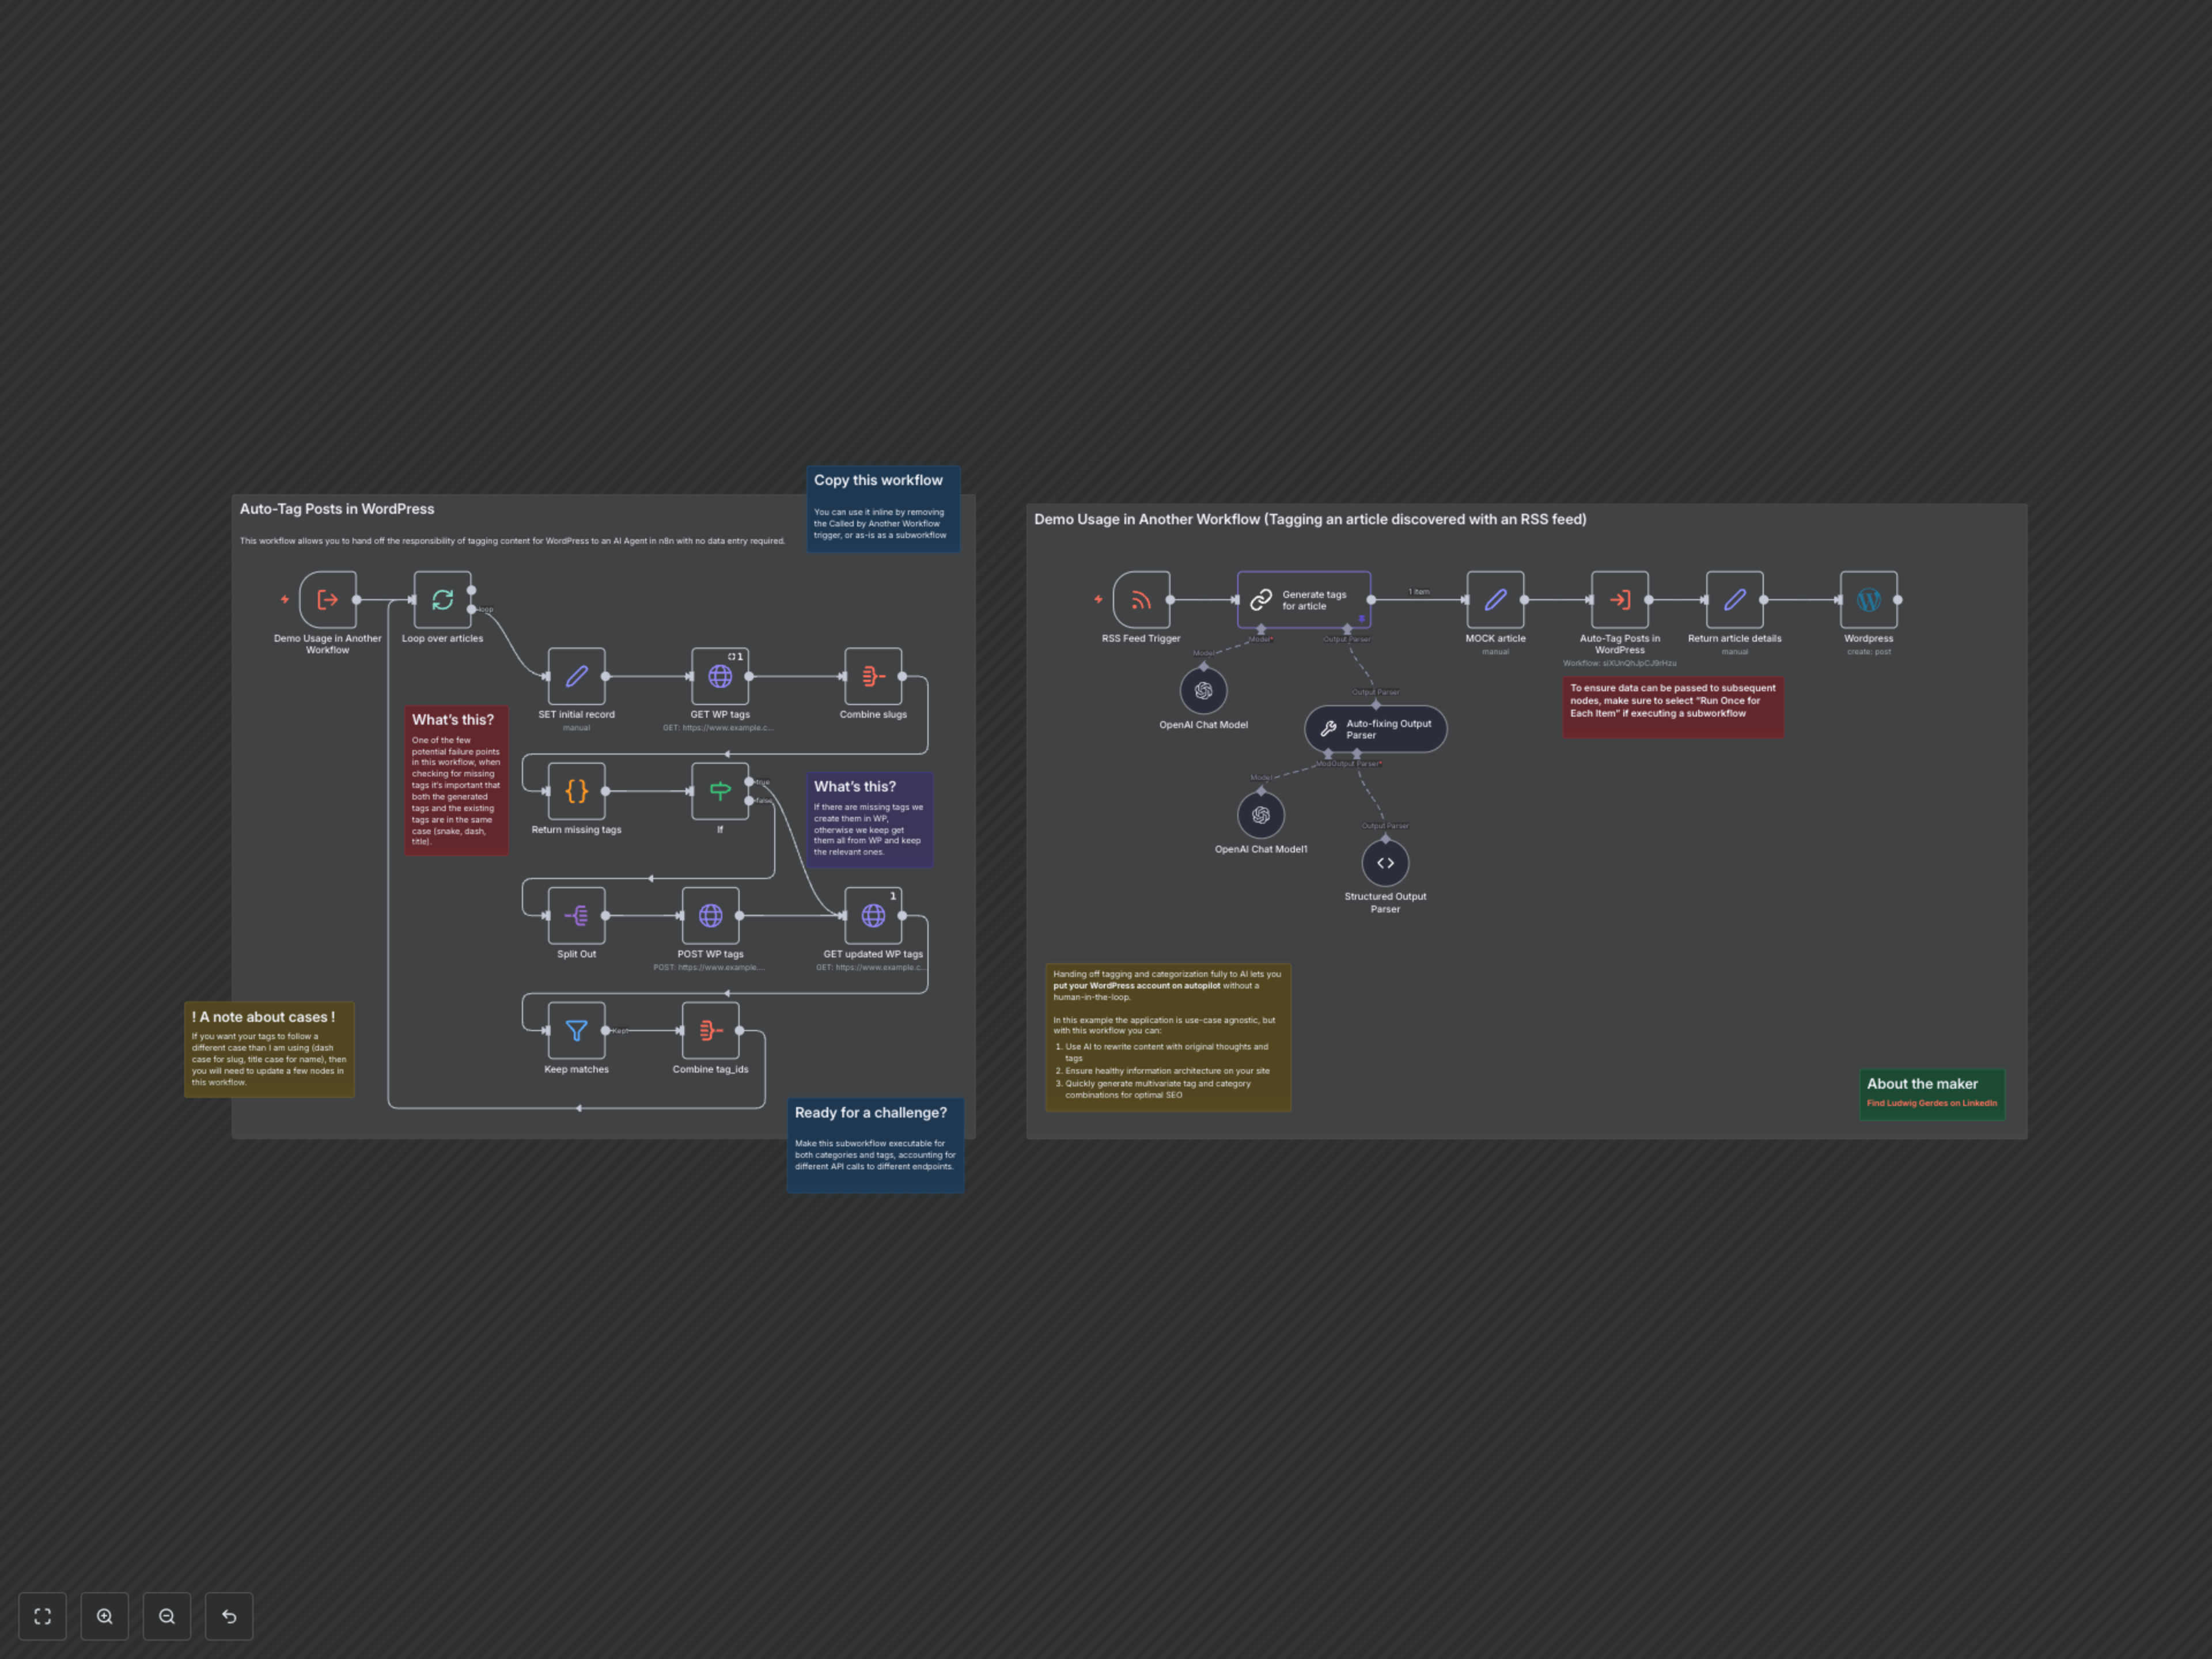Select the Auto-fixing Output Parser node

tap(1375, 729)
